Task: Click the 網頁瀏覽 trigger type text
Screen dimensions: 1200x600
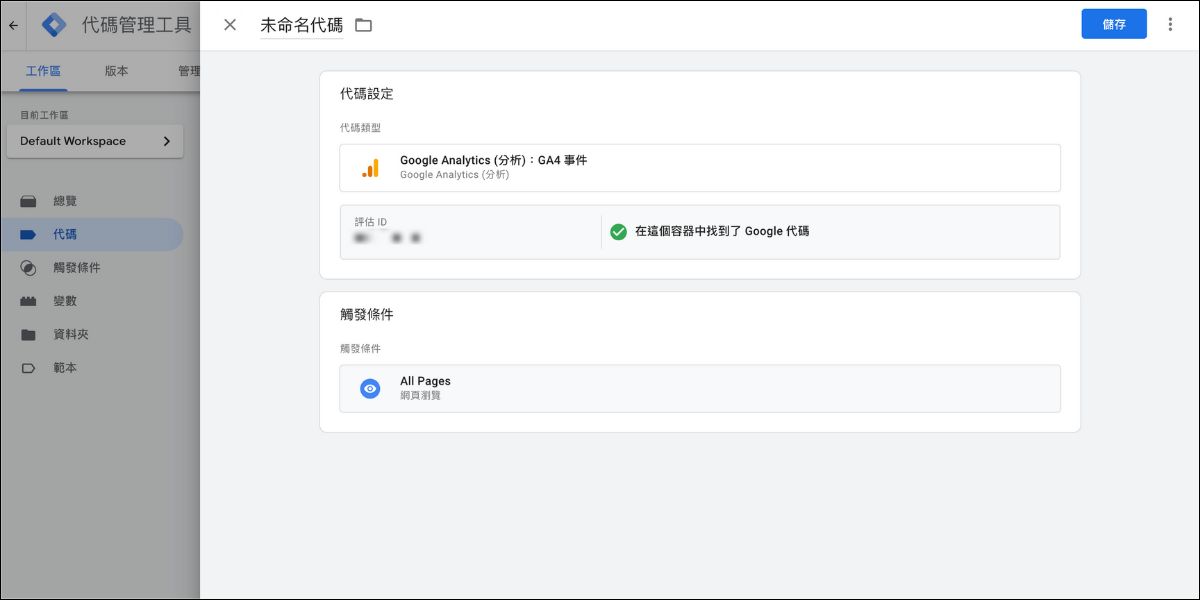Action: click(420, 396)
